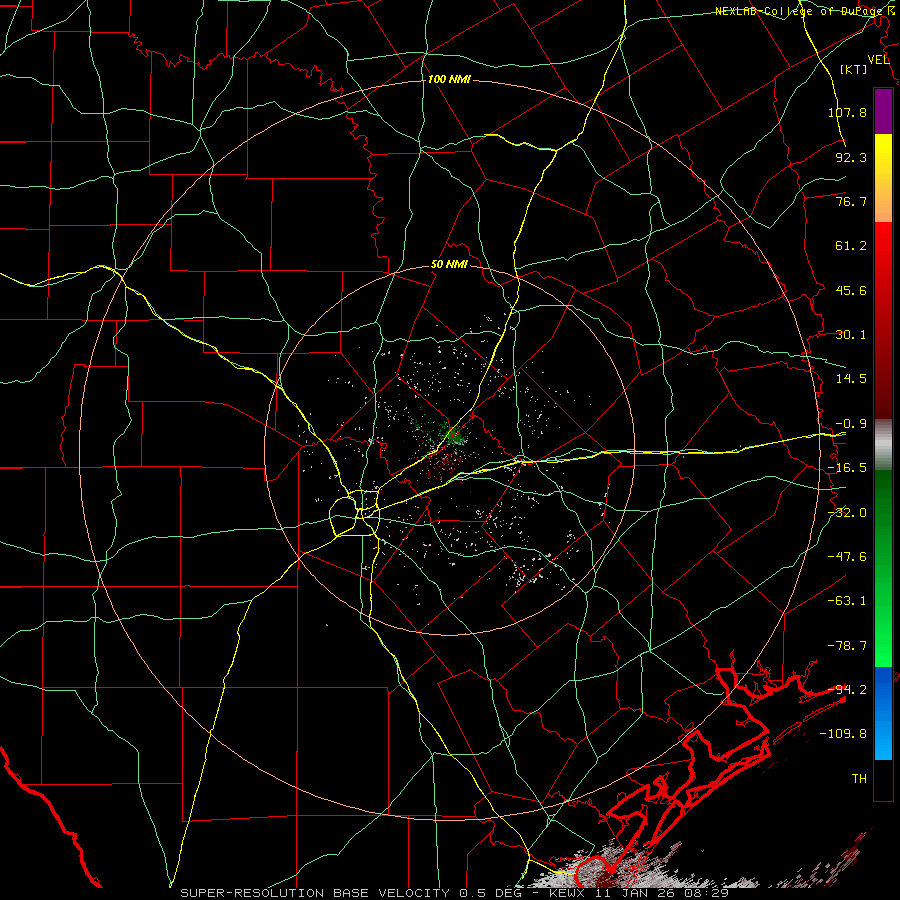This screenshot has height=900, width=900.
Task: Click the -16.5 scale value
Action: click(847, 468)
